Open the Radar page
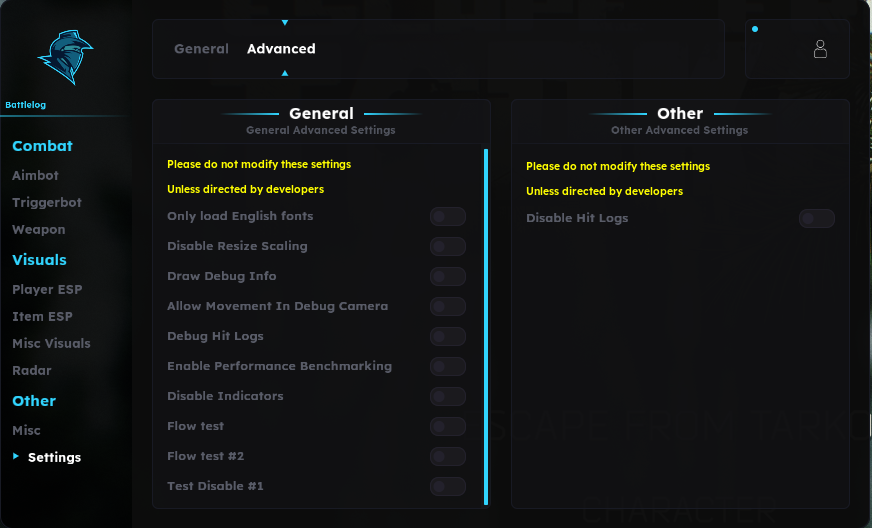872x528 pixels. (x=32, y=371)
